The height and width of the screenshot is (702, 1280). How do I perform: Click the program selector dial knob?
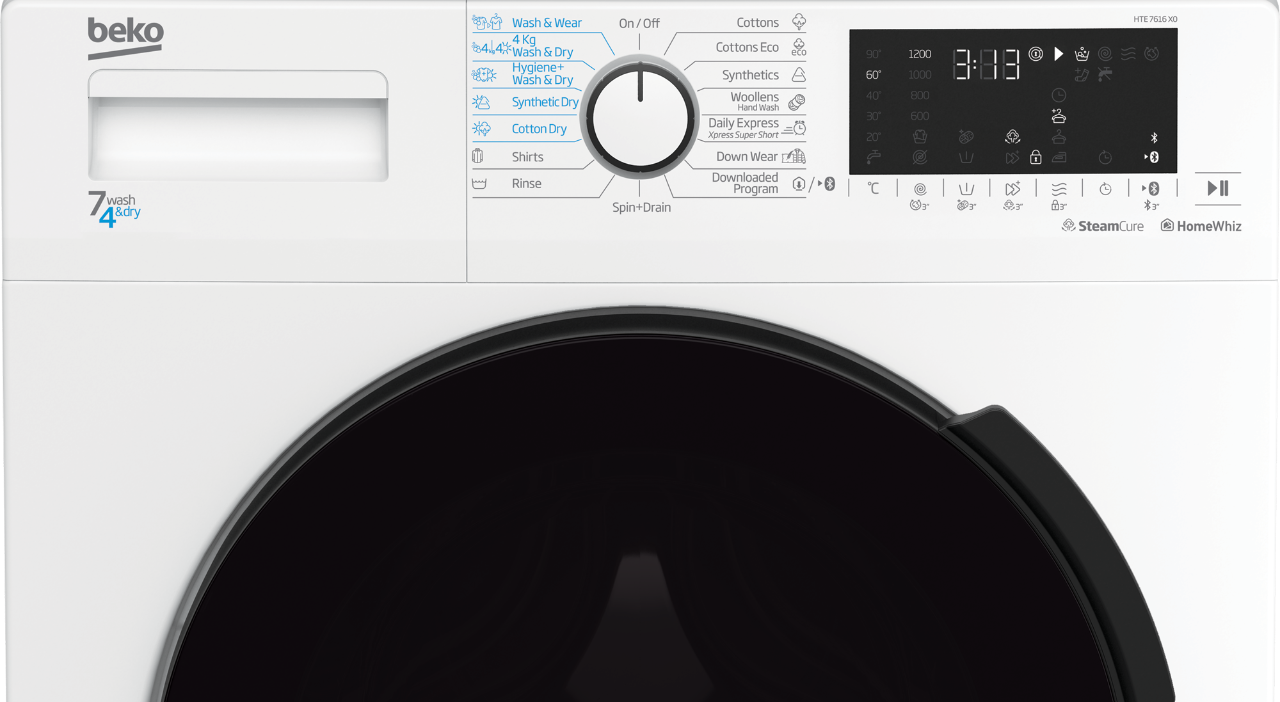640,117
